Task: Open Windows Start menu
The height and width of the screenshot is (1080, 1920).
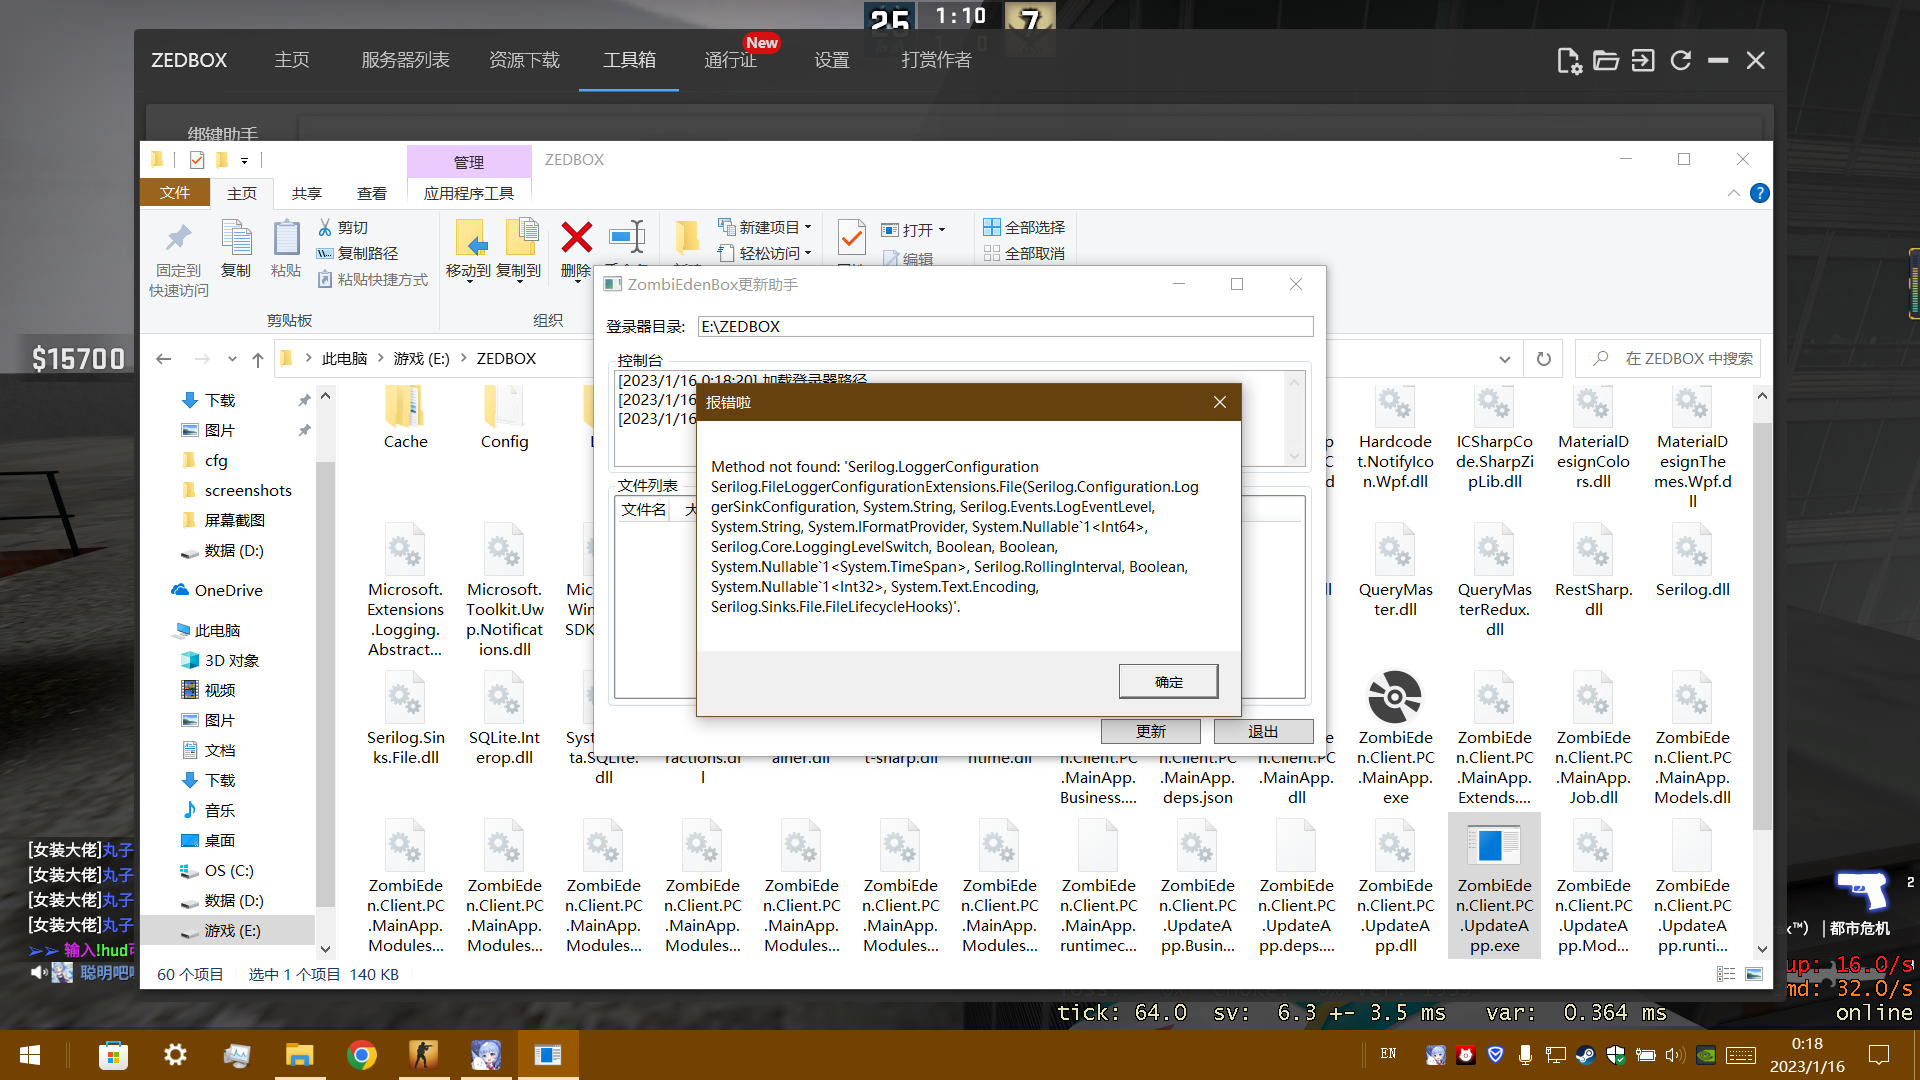Action: [29, 1055]
